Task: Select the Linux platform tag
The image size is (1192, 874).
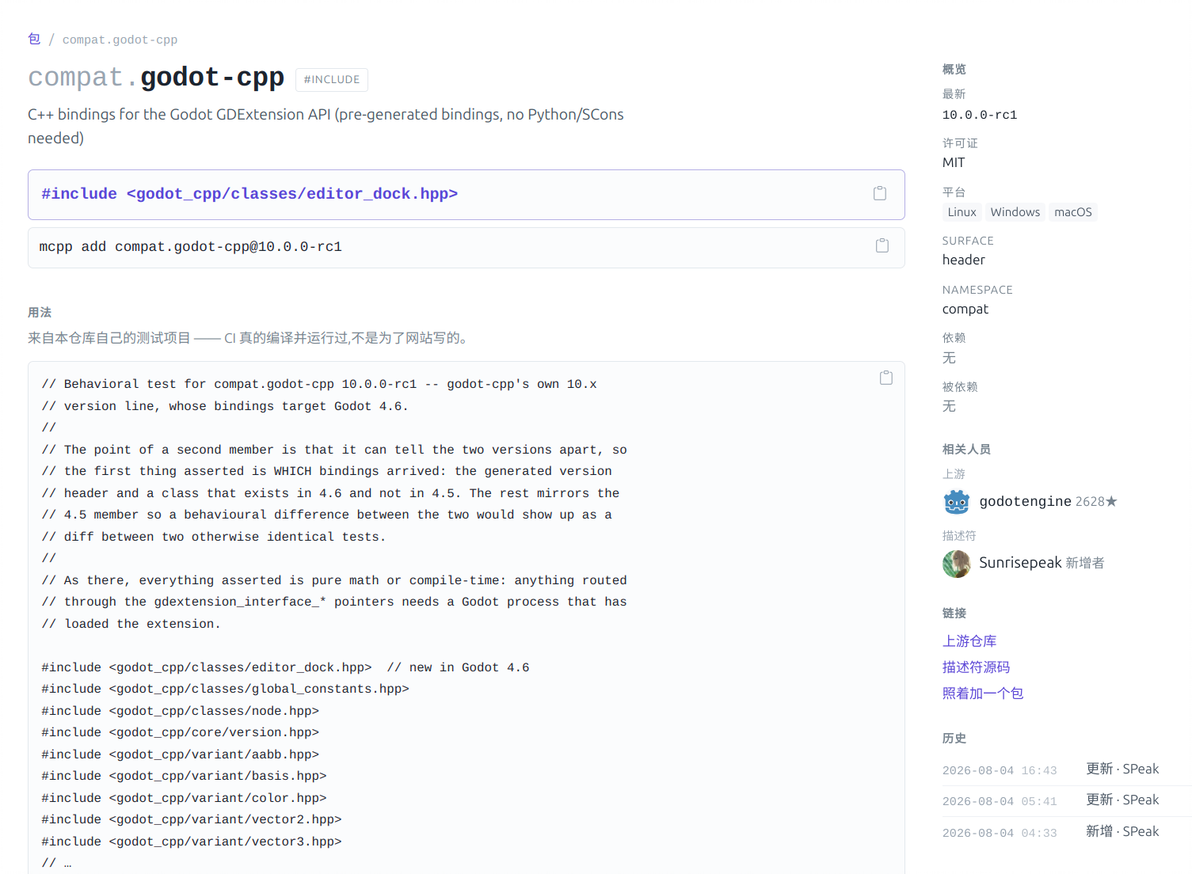Action: (x=962, y=212)
